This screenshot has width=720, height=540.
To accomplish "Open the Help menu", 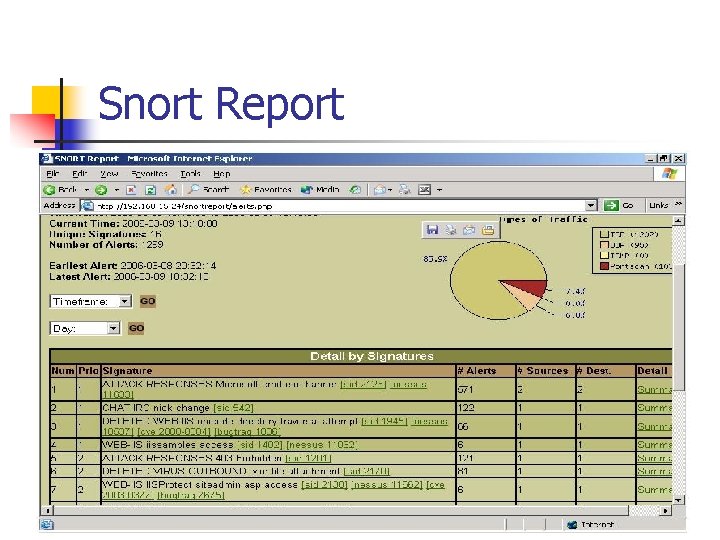I will [x=221, y=174].
